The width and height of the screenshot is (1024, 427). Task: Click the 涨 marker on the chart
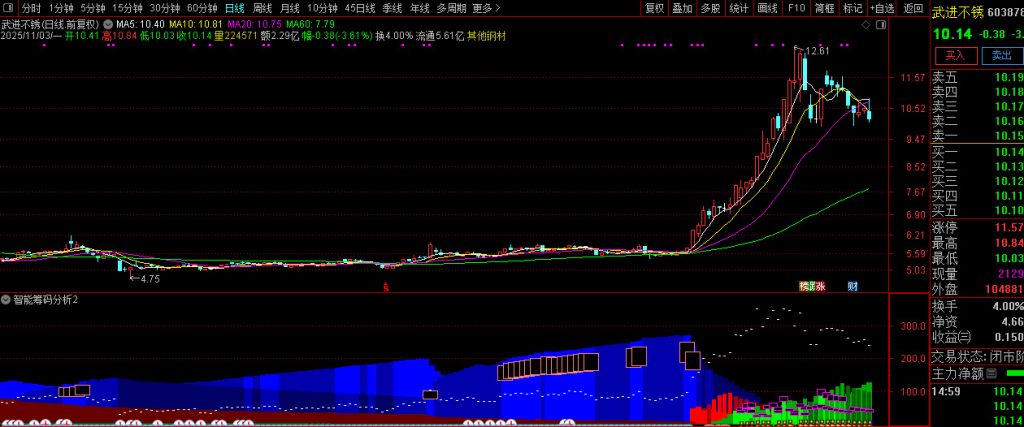pos(821,286)
